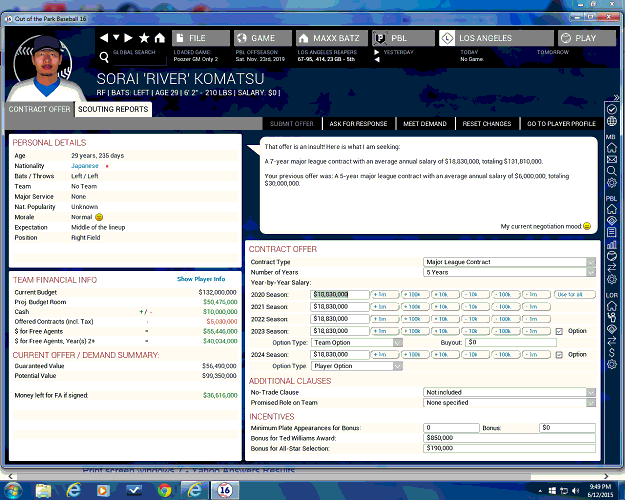The height and width of the screenshot is (500, 625).
Task: Click +100k for 2022 Season salary
Action: pyautogui.click(x=415, y=319)
